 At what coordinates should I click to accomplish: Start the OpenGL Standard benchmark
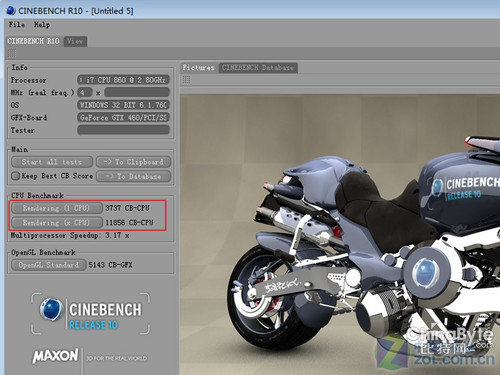pos(49,265)
